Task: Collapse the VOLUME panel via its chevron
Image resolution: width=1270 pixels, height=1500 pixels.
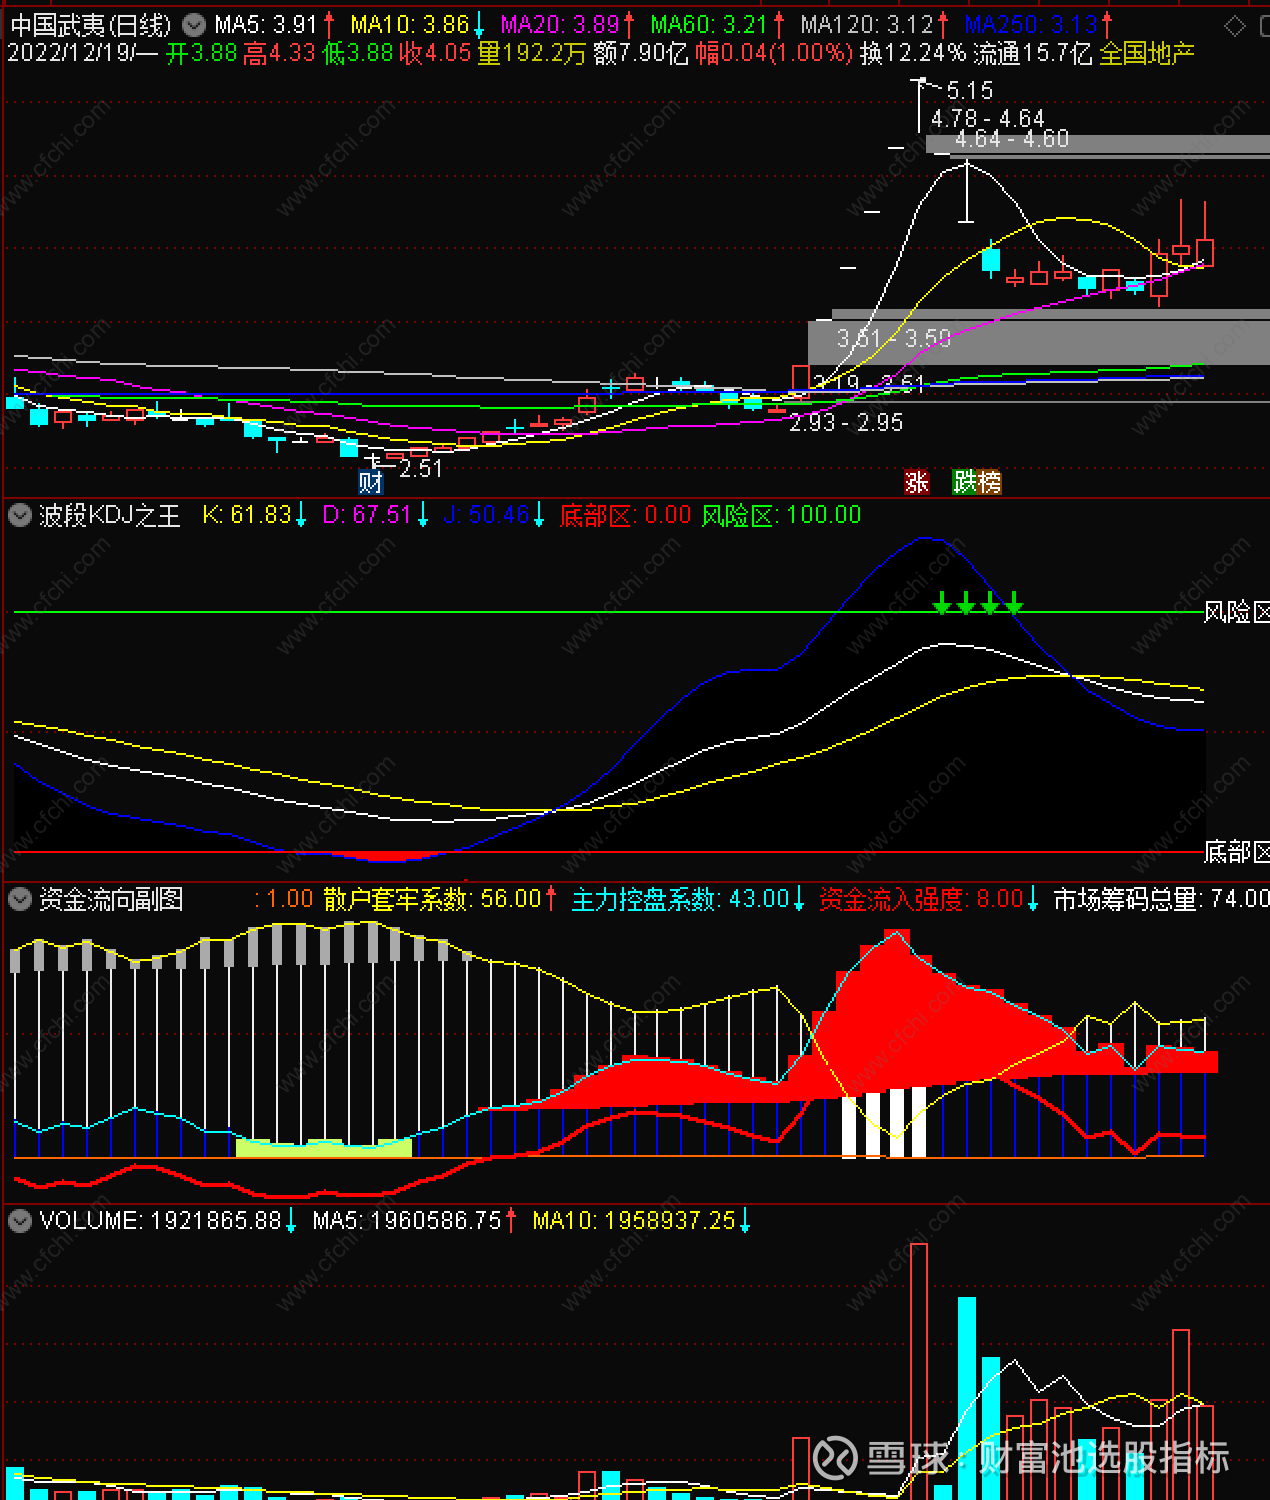Action: coord(18,1221)
